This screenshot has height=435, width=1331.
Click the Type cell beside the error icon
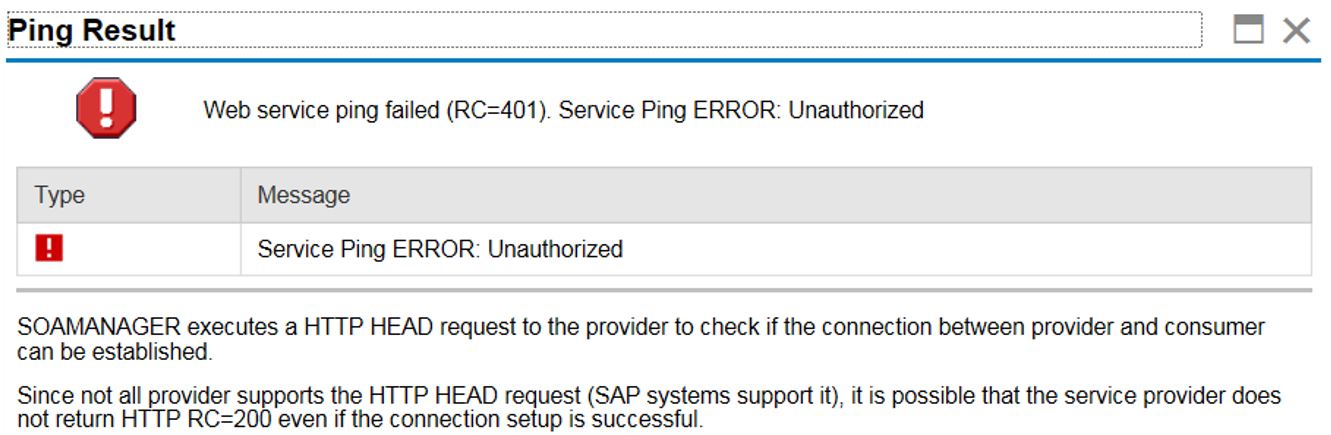pos(129,249)
